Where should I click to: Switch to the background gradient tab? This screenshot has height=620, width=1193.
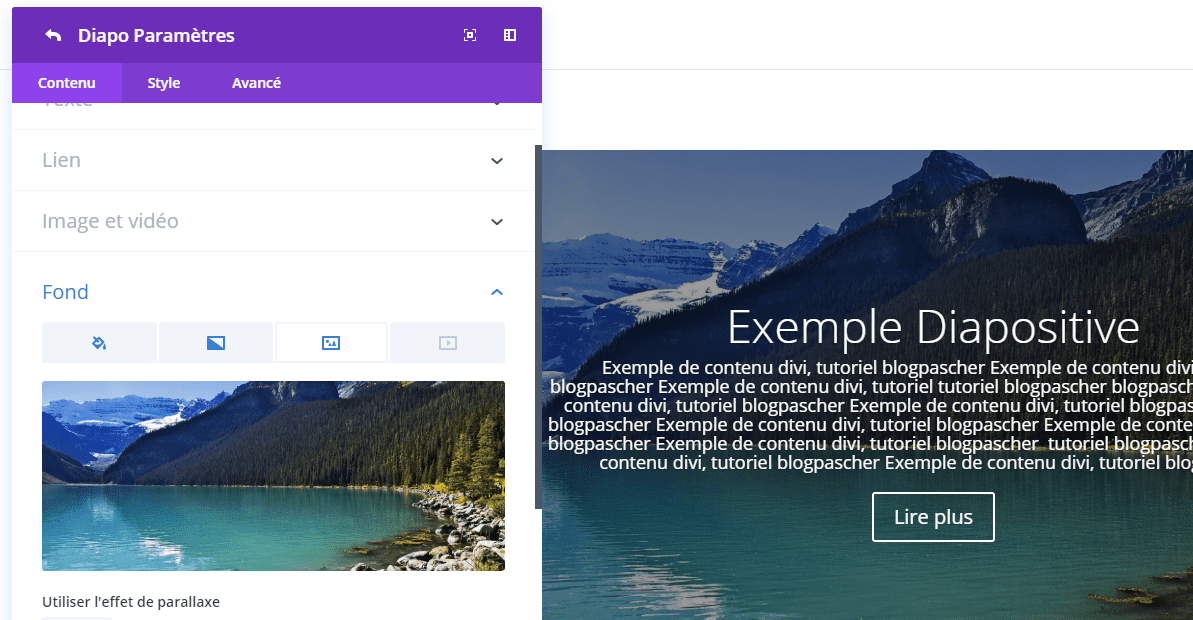click(x=215, y=343)
